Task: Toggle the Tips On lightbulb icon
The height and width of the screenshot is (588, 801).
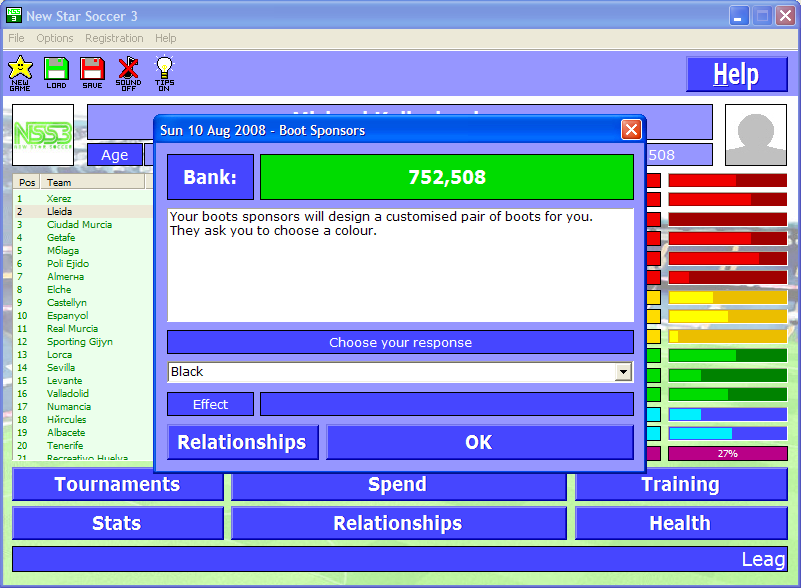Action: [x=164, y=72]
